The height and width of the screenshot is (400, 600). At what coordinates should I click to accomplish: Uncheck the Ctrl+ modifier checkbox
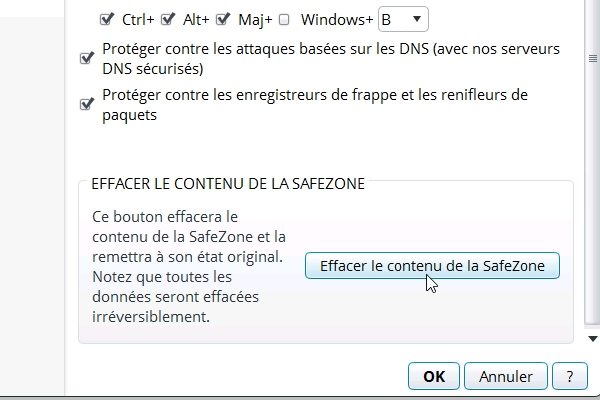click(x=106, y=19)
